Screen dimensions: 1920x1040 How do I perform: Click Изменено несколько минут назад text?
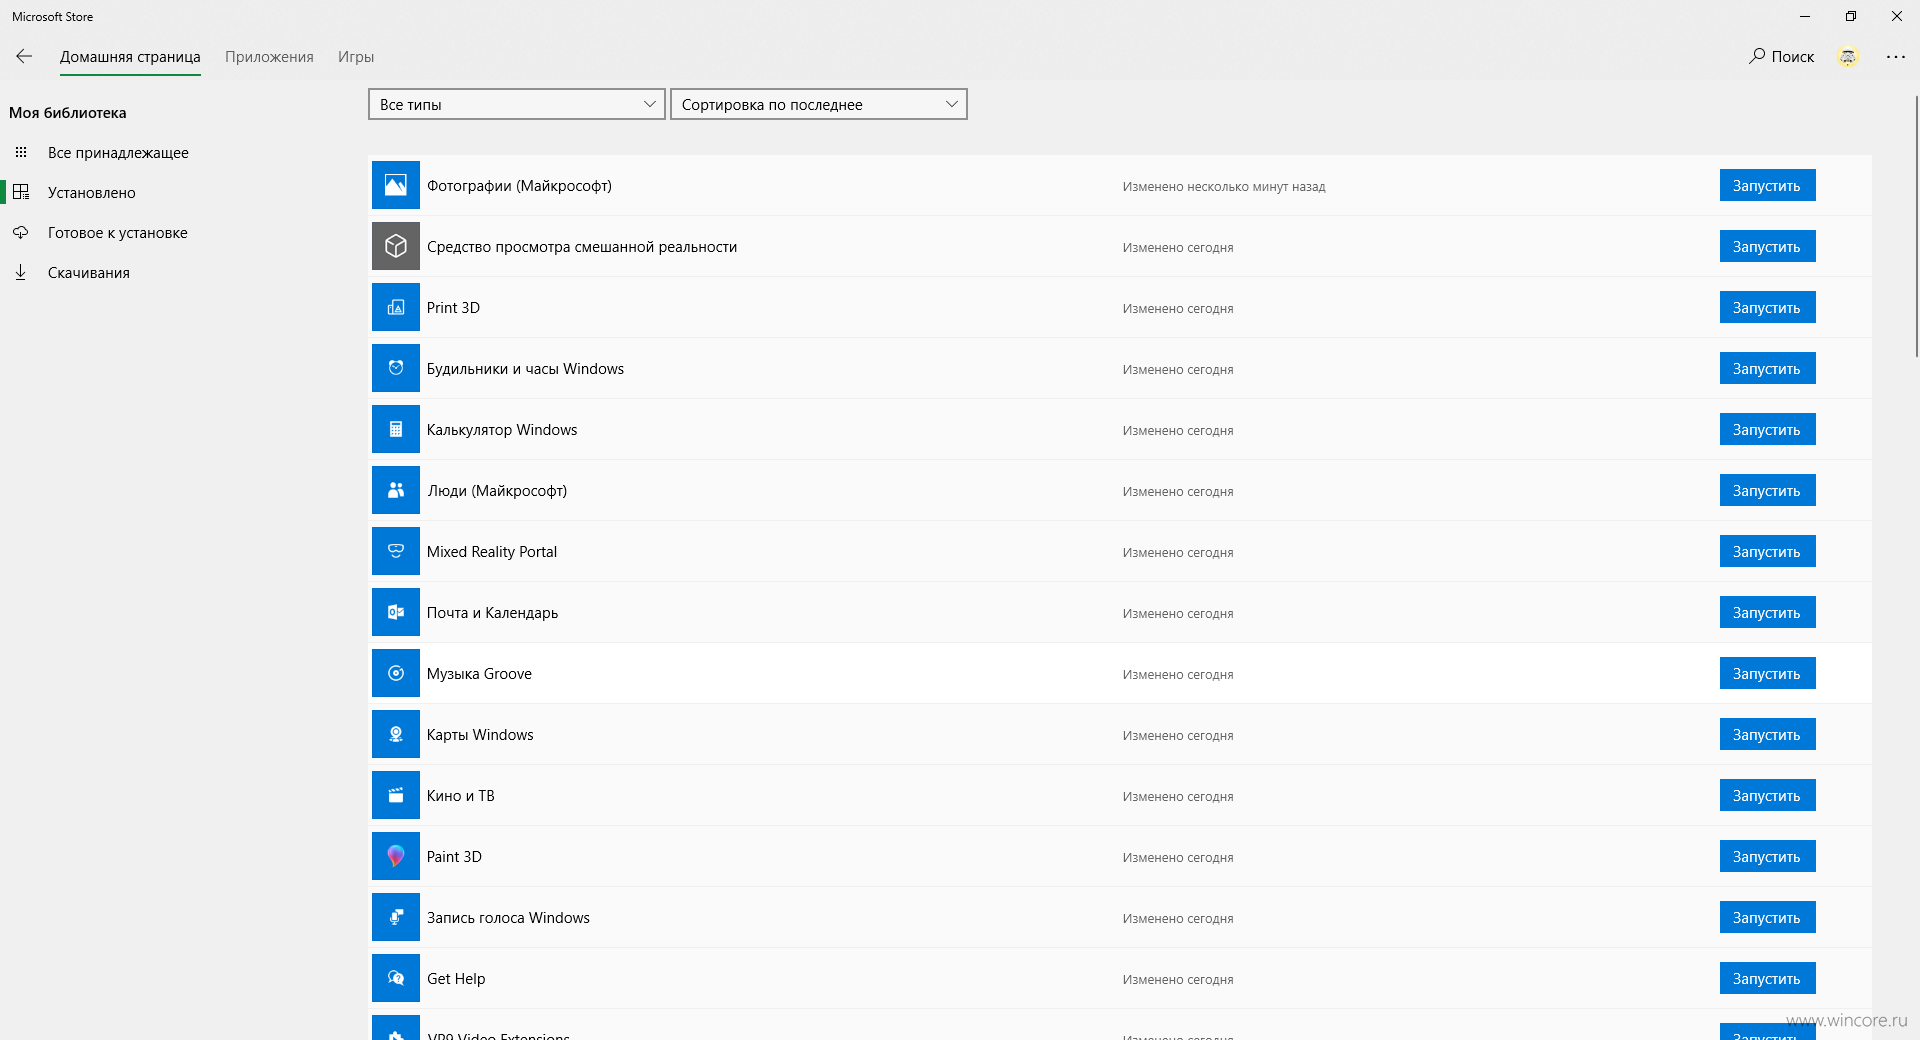tap(1224, 187)
